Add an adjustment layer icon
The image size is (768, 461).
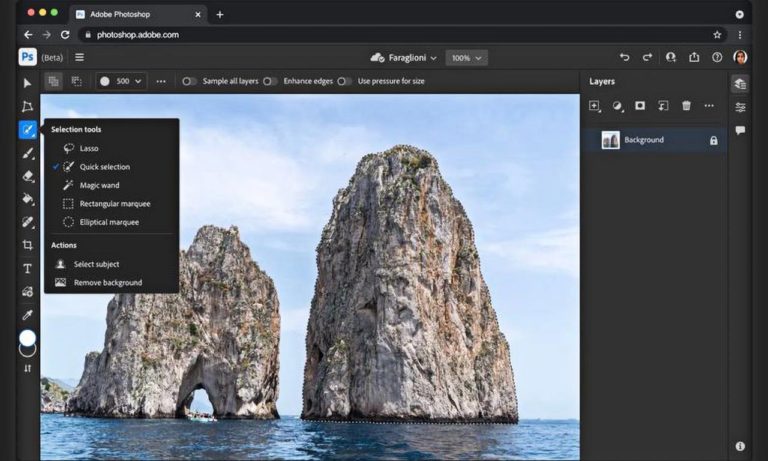pos(617,106)
